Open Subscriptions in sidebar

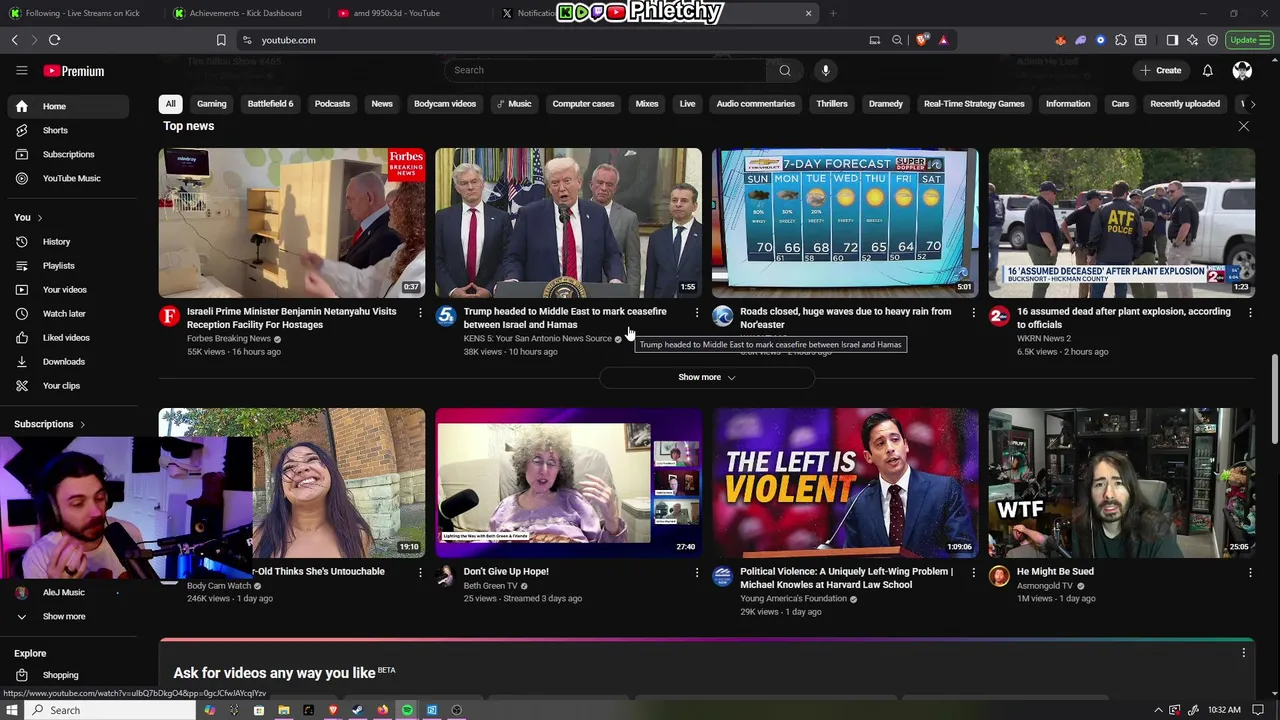pos(68,154)
